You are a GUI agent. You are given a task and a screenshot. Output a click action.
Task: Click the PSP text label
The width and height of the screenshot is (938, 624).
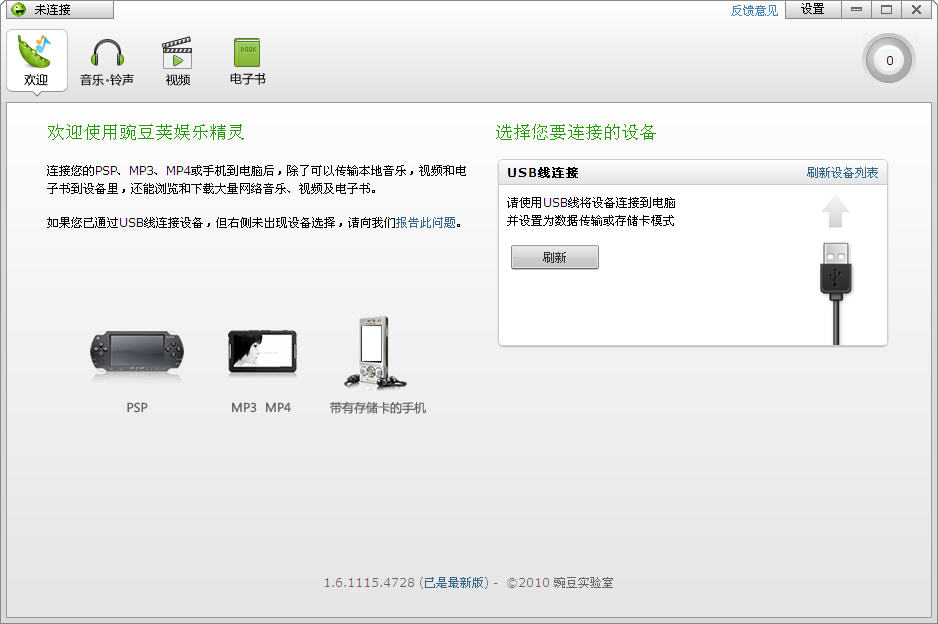tap(137, 408)
